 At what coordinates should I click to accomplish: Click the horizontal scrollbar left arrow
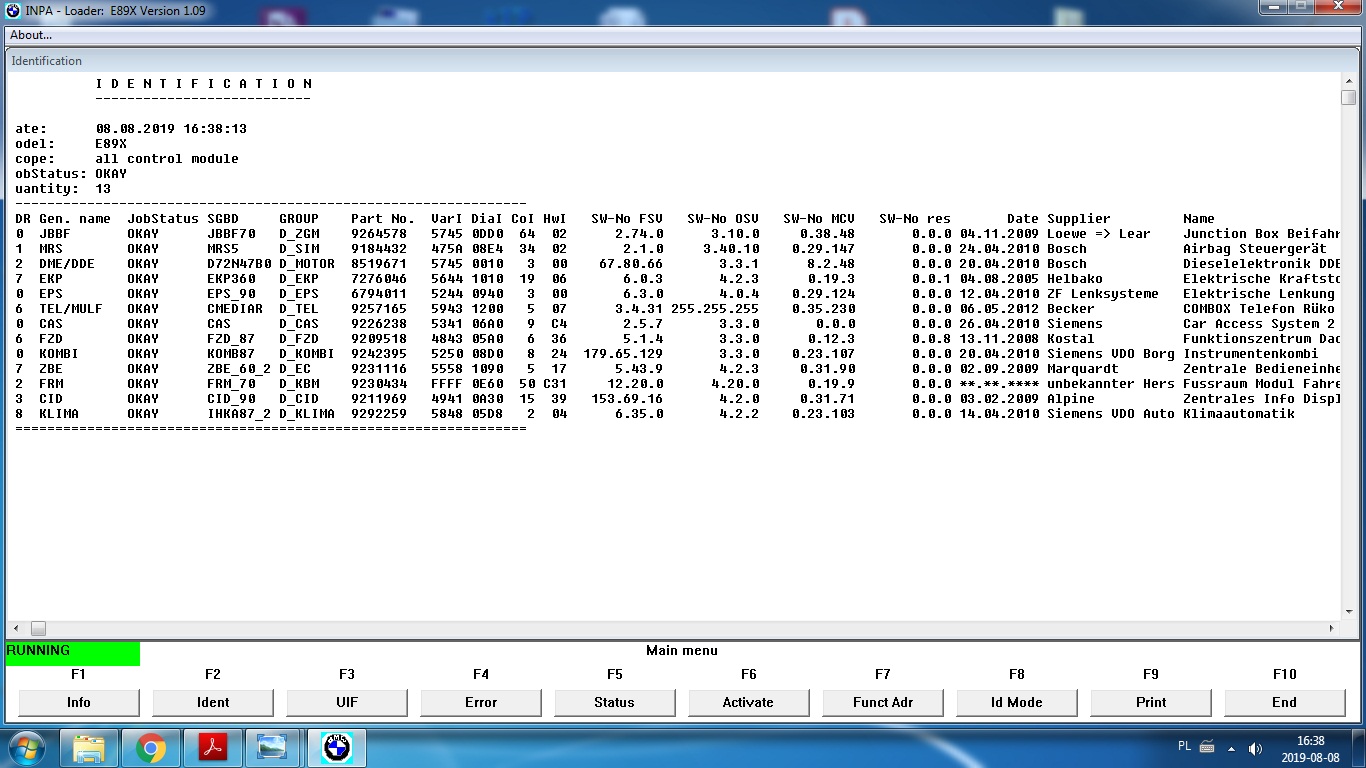pyautogui.click(x=14, y=629)
